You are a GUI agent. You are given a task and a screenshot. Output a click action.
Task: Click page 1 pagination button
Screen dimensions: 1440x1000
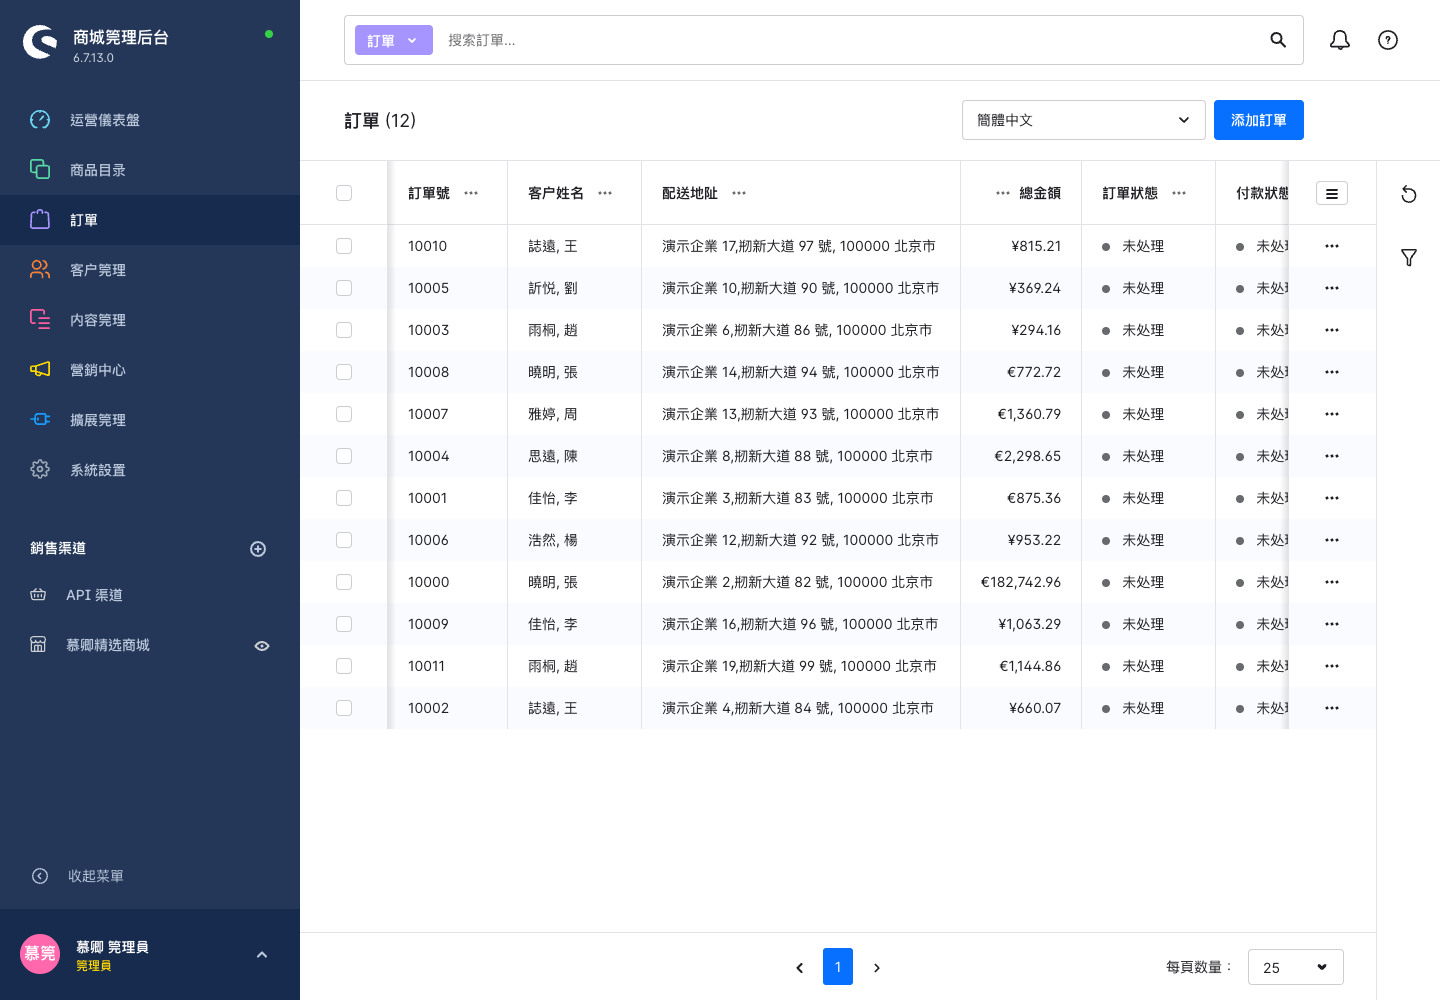click(x=838, y=967)
